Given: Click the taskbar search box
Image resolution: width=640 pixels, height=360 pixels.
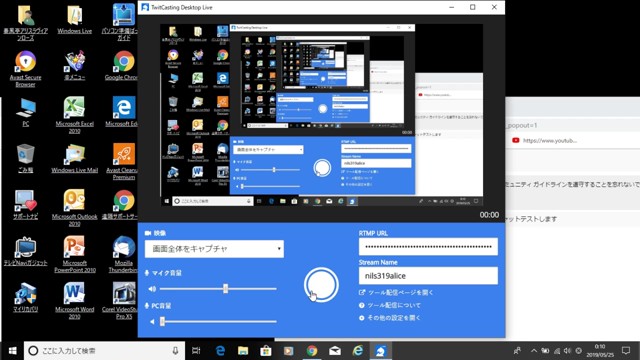Looking at the screenshot, I should point(104,351).
